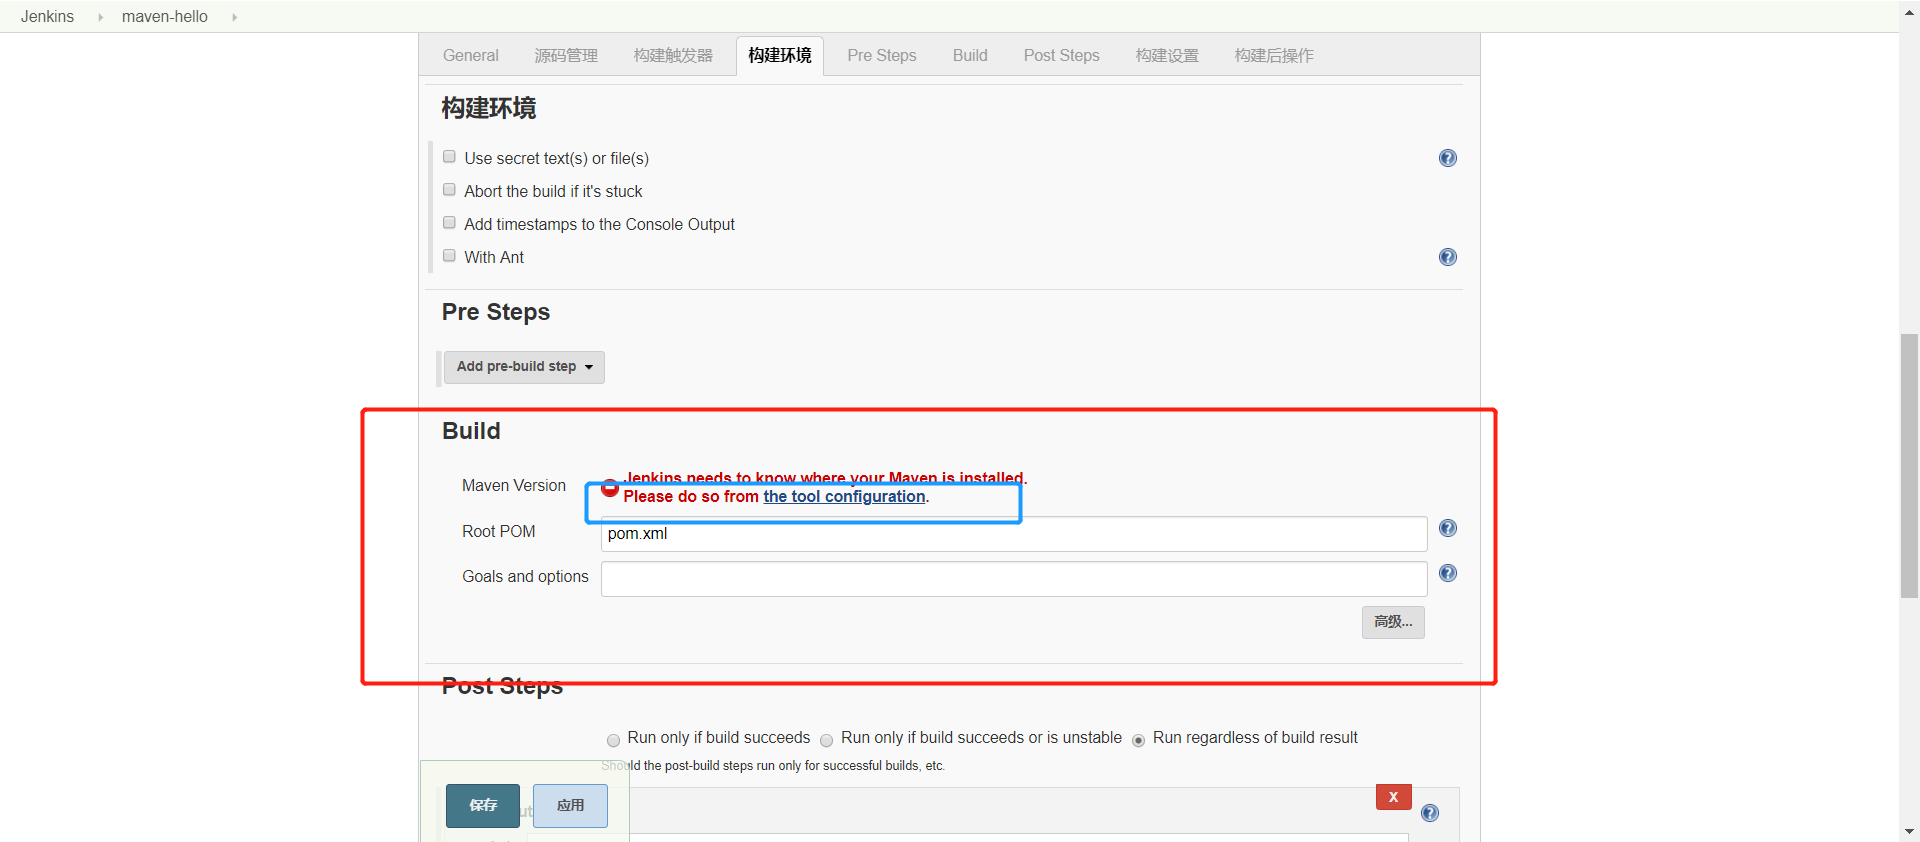This screenshot has height=842, width=1920.
Task: Open the 高级... advanced button
Action: [x=1393, y=622]
